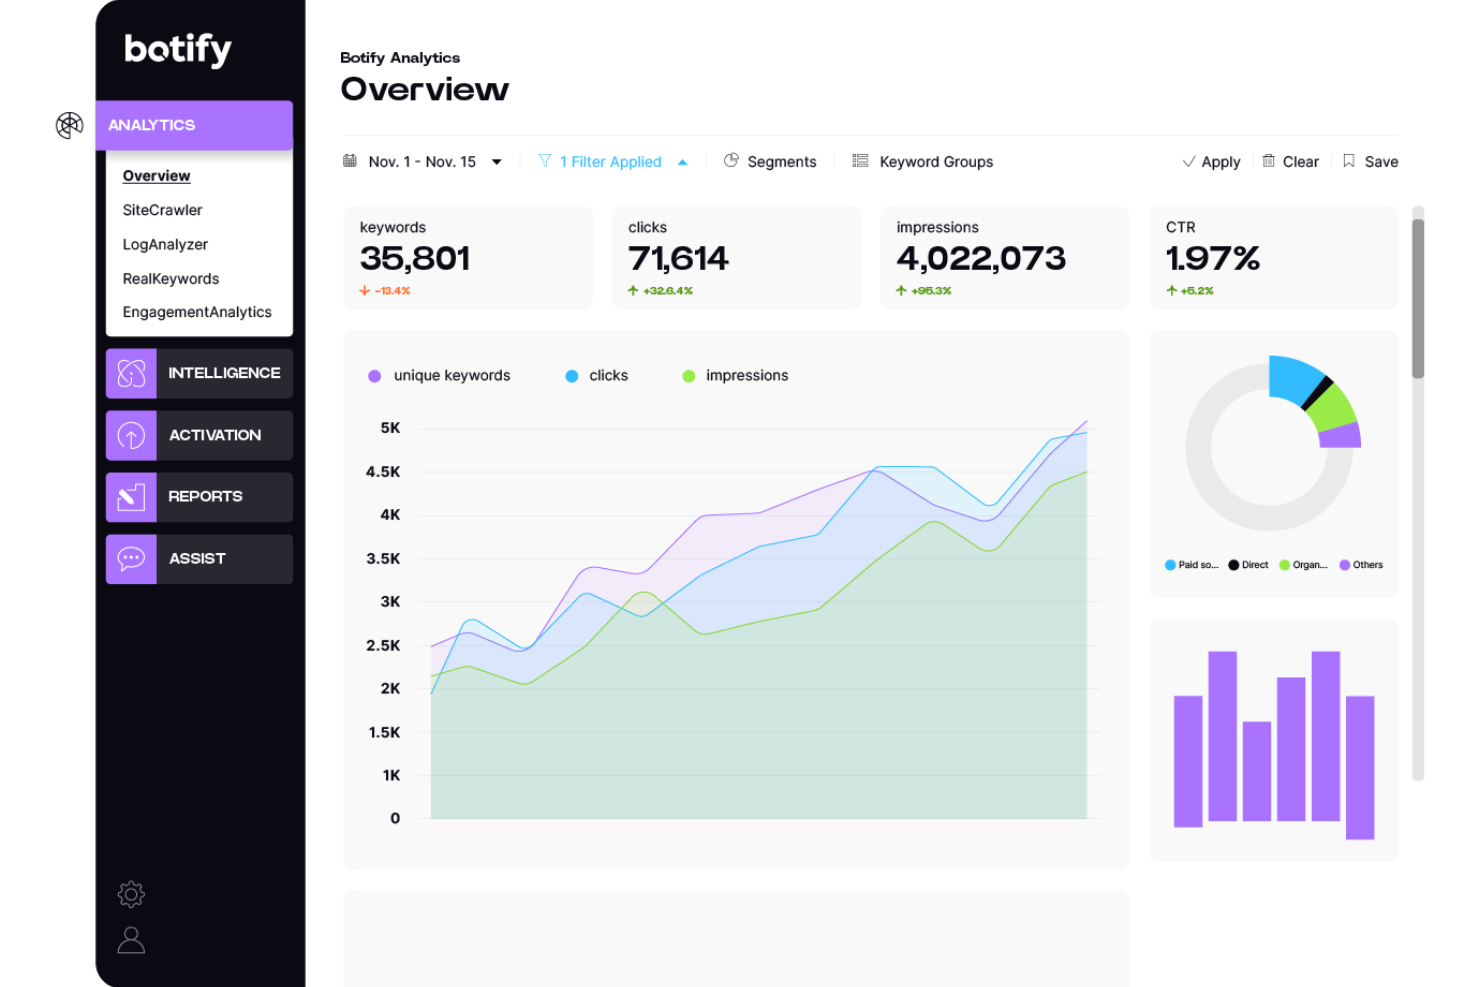The image size is (1480, 987).
Task: Click the Botify logo
Action: click(x=176, y=49)
